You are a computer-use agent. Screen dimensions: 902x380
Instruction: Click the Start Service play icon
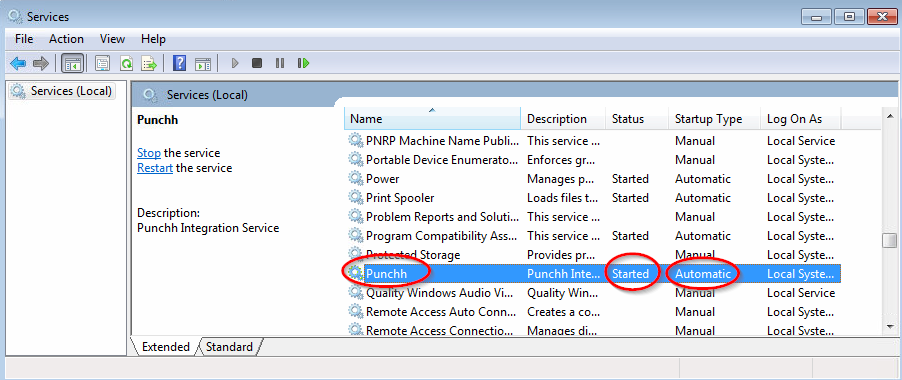point(234,63)
